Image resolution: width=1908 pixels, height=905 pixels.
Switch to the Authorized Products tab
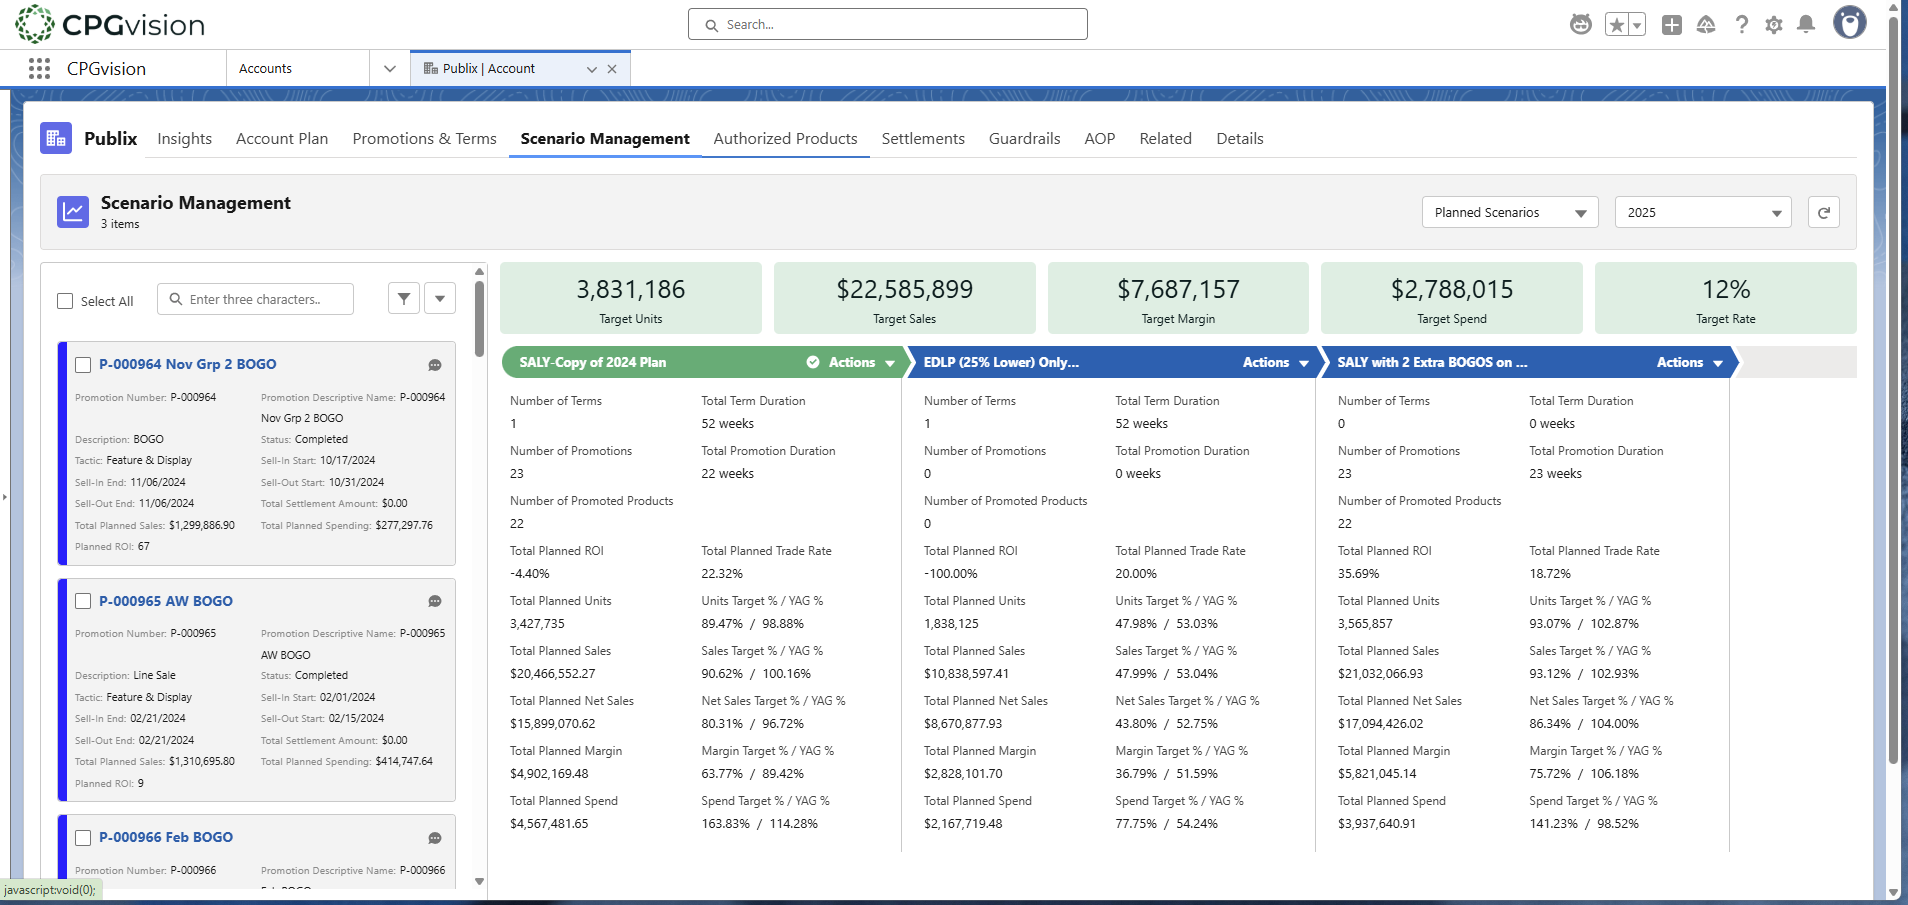[785, 139]
